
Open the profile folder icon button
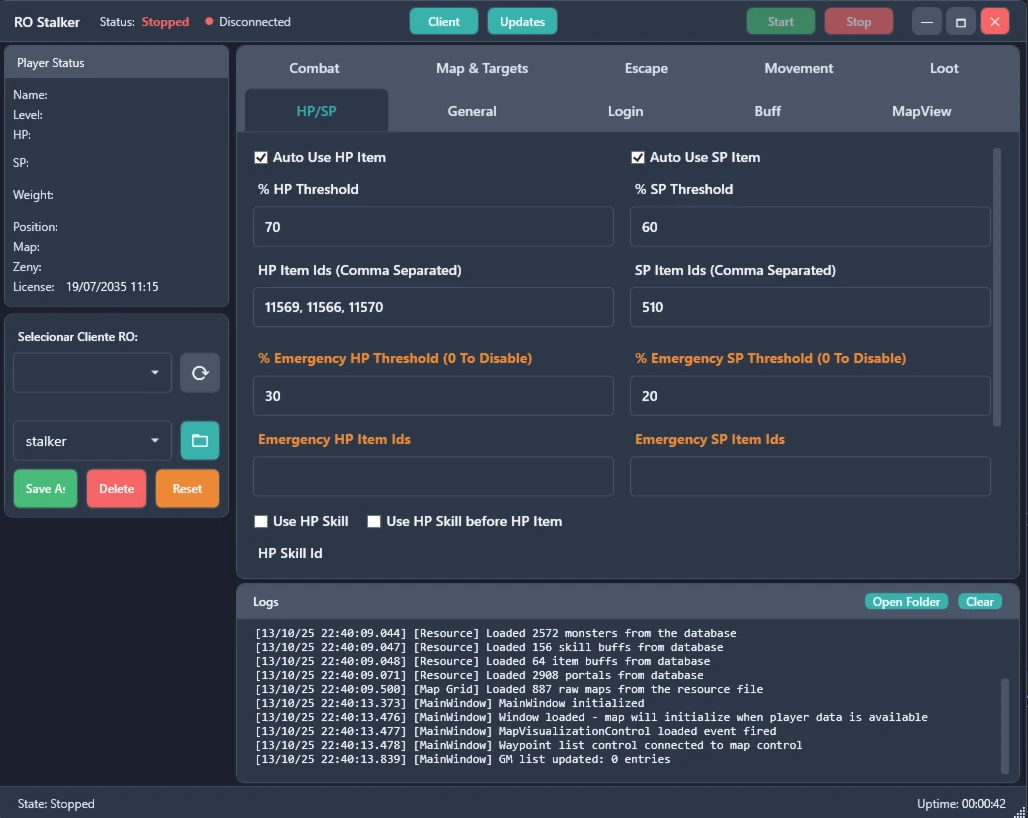coord(199,440)
